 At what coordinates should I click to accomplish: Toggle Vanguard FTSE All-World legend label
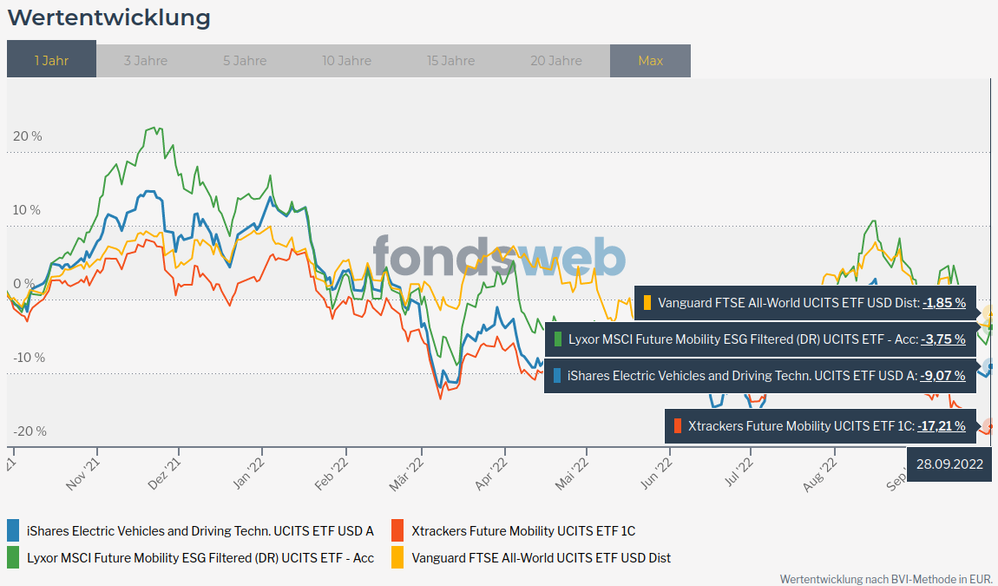pyautogui.click(x=541, y=557)
